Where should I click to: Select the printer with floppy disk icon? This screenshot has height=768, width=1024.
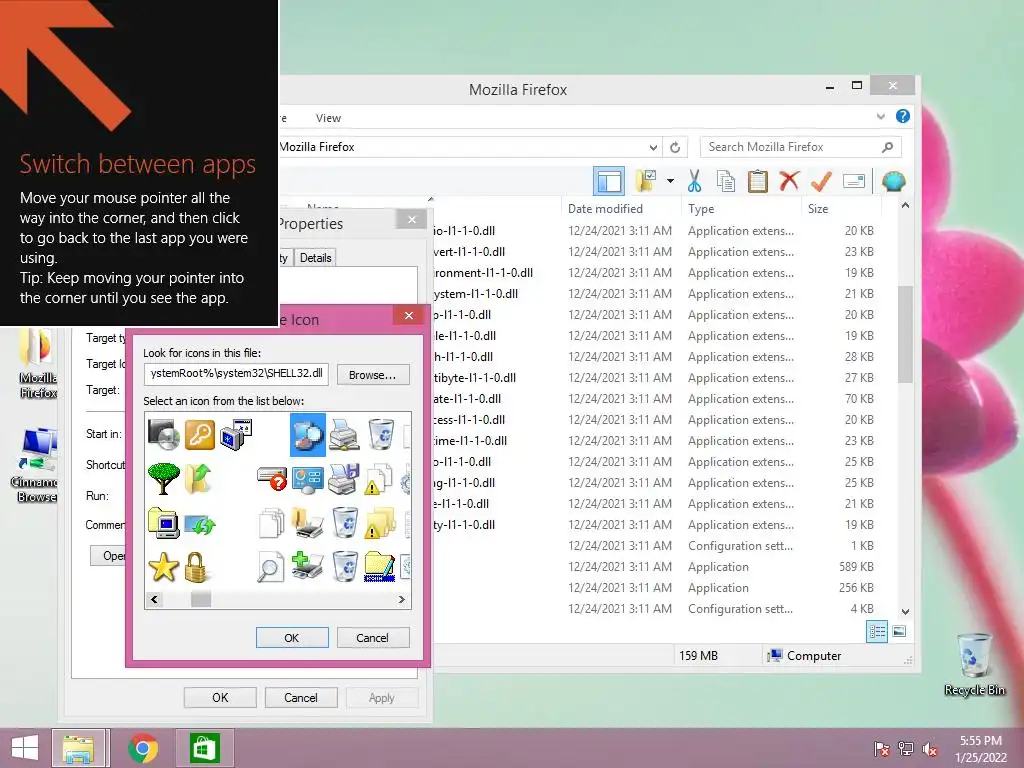pos(344,479)
